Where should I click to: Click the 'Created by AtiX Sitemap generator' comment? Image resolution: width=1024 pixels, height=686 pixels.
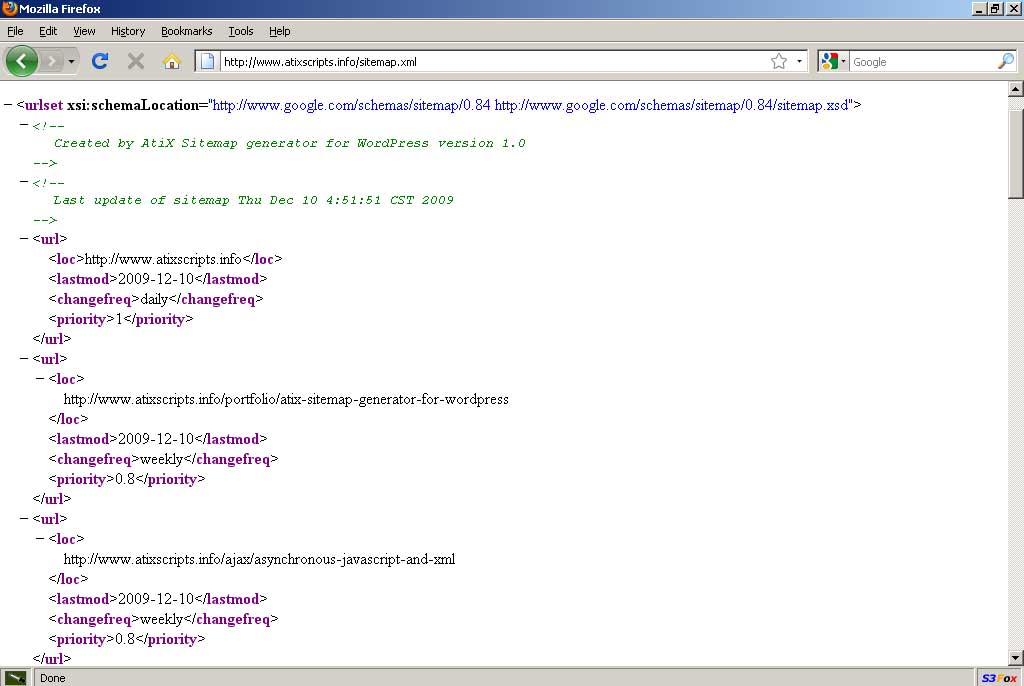[x=289, y=143]
